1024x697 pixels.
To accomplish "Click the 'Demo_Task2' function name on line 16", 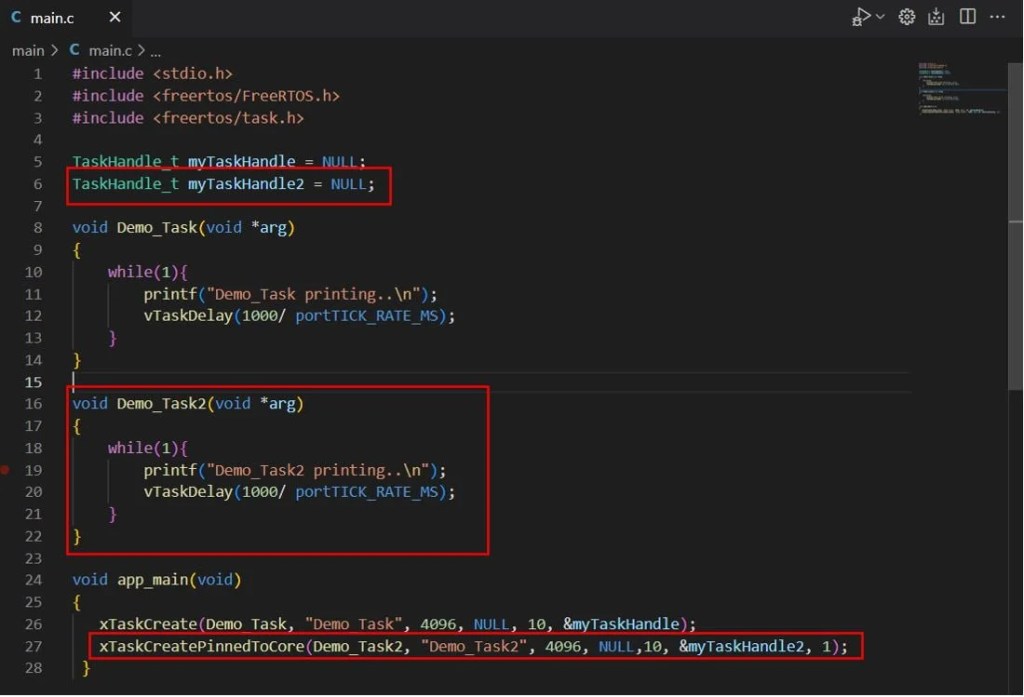I will pos(161,404).
